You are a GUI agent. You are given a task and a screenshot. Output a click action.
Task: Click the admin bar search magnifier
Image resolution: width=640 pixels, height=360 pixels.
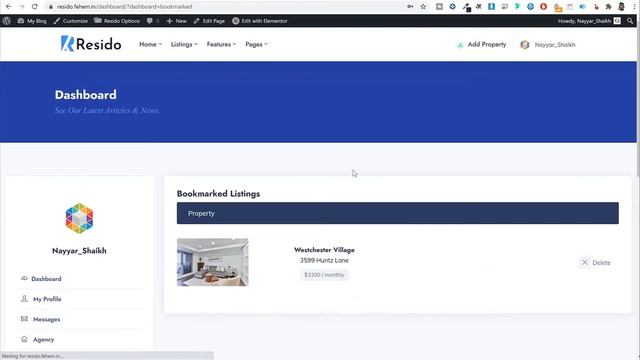pos(630,21)
